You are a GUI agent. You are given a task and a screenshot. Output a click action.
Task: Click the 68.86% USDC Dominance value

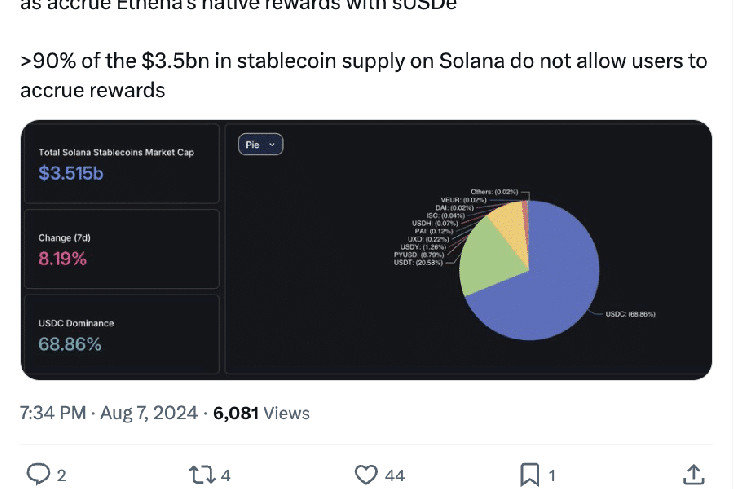(70, 344)
